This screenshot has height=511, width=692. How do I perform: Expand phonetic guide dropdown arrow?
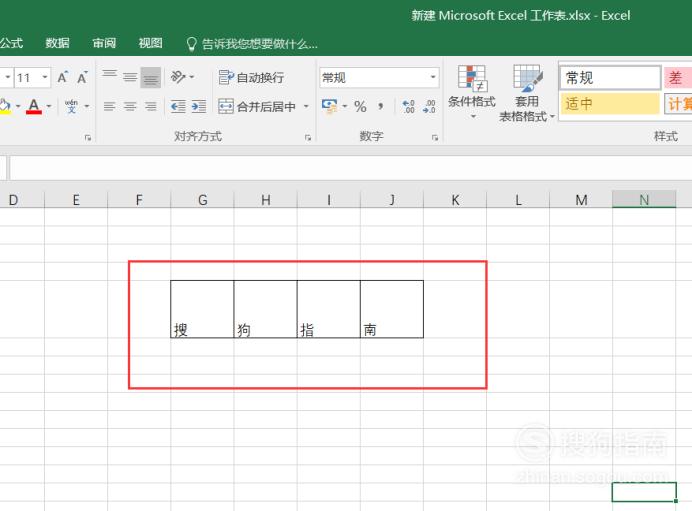87,106
